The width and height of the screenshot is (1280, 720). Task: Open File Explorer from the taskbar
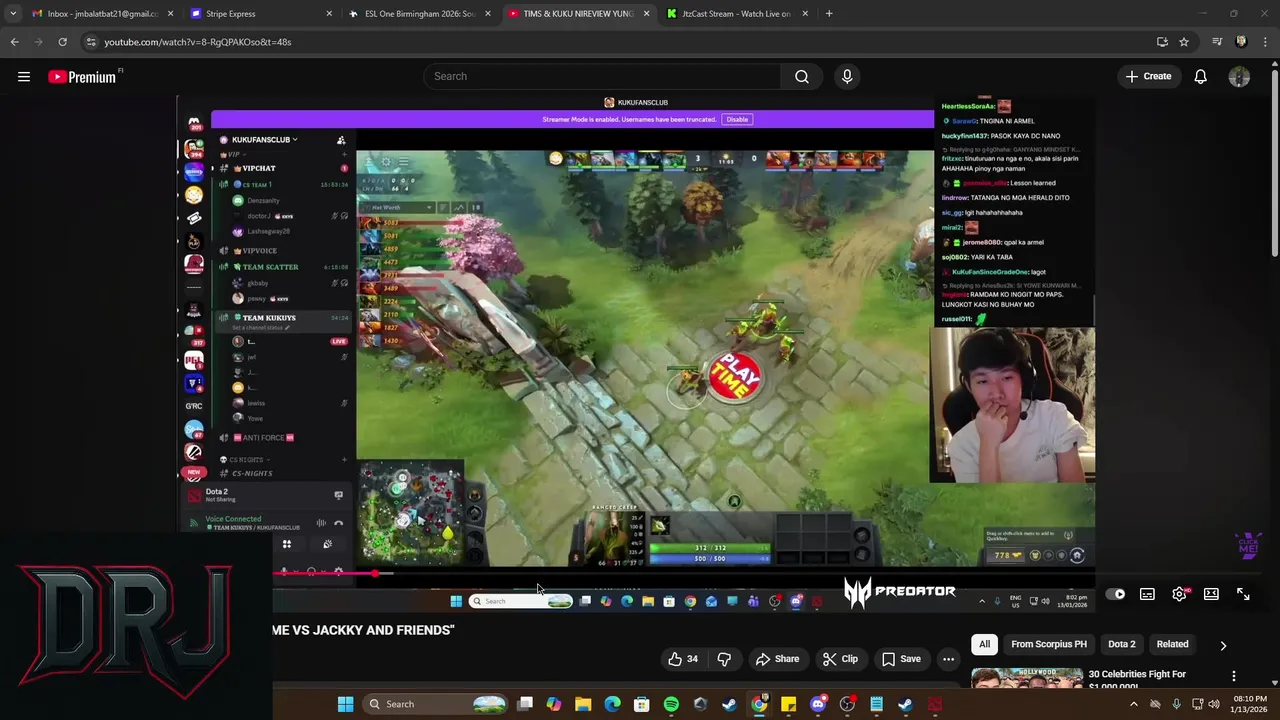(x=583, y=704)
